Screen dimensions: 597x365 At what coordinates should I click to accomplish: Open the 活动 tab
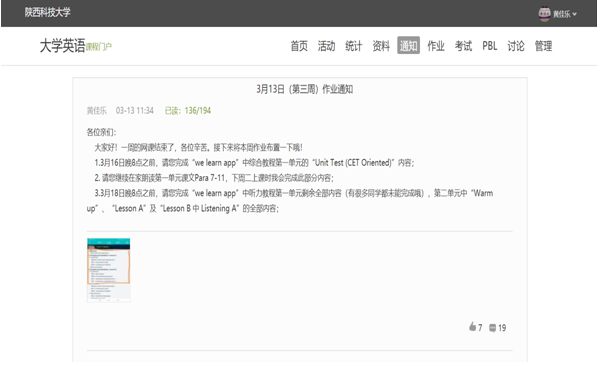[326, 46]
